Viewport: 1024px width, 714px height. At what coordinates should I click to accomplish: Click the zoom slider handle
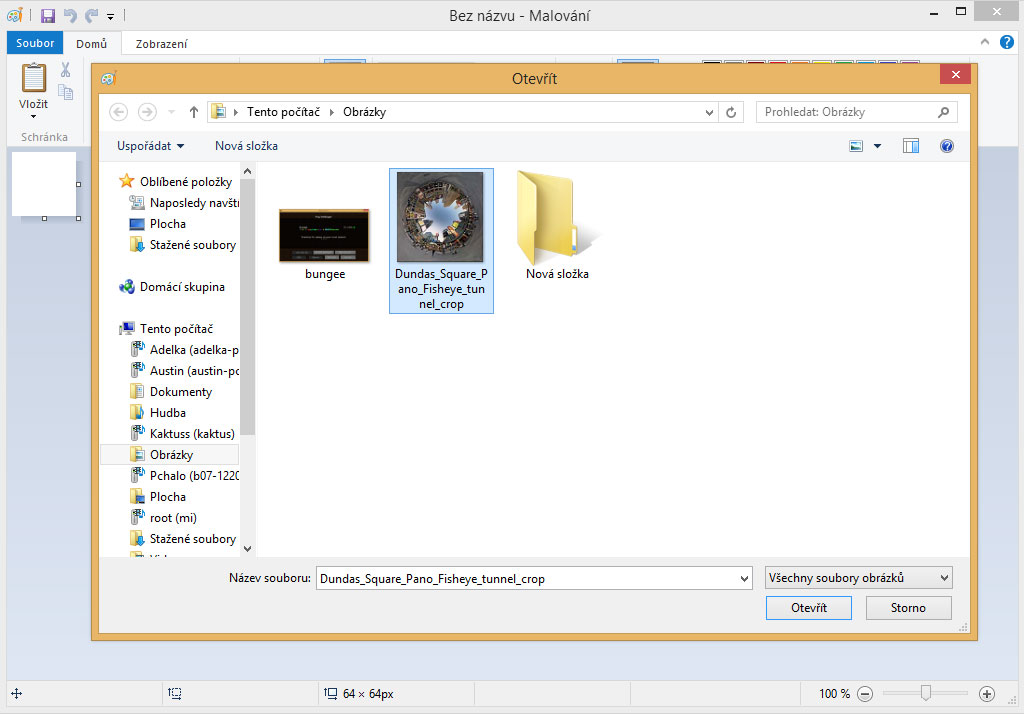click(x=925, y=692)
